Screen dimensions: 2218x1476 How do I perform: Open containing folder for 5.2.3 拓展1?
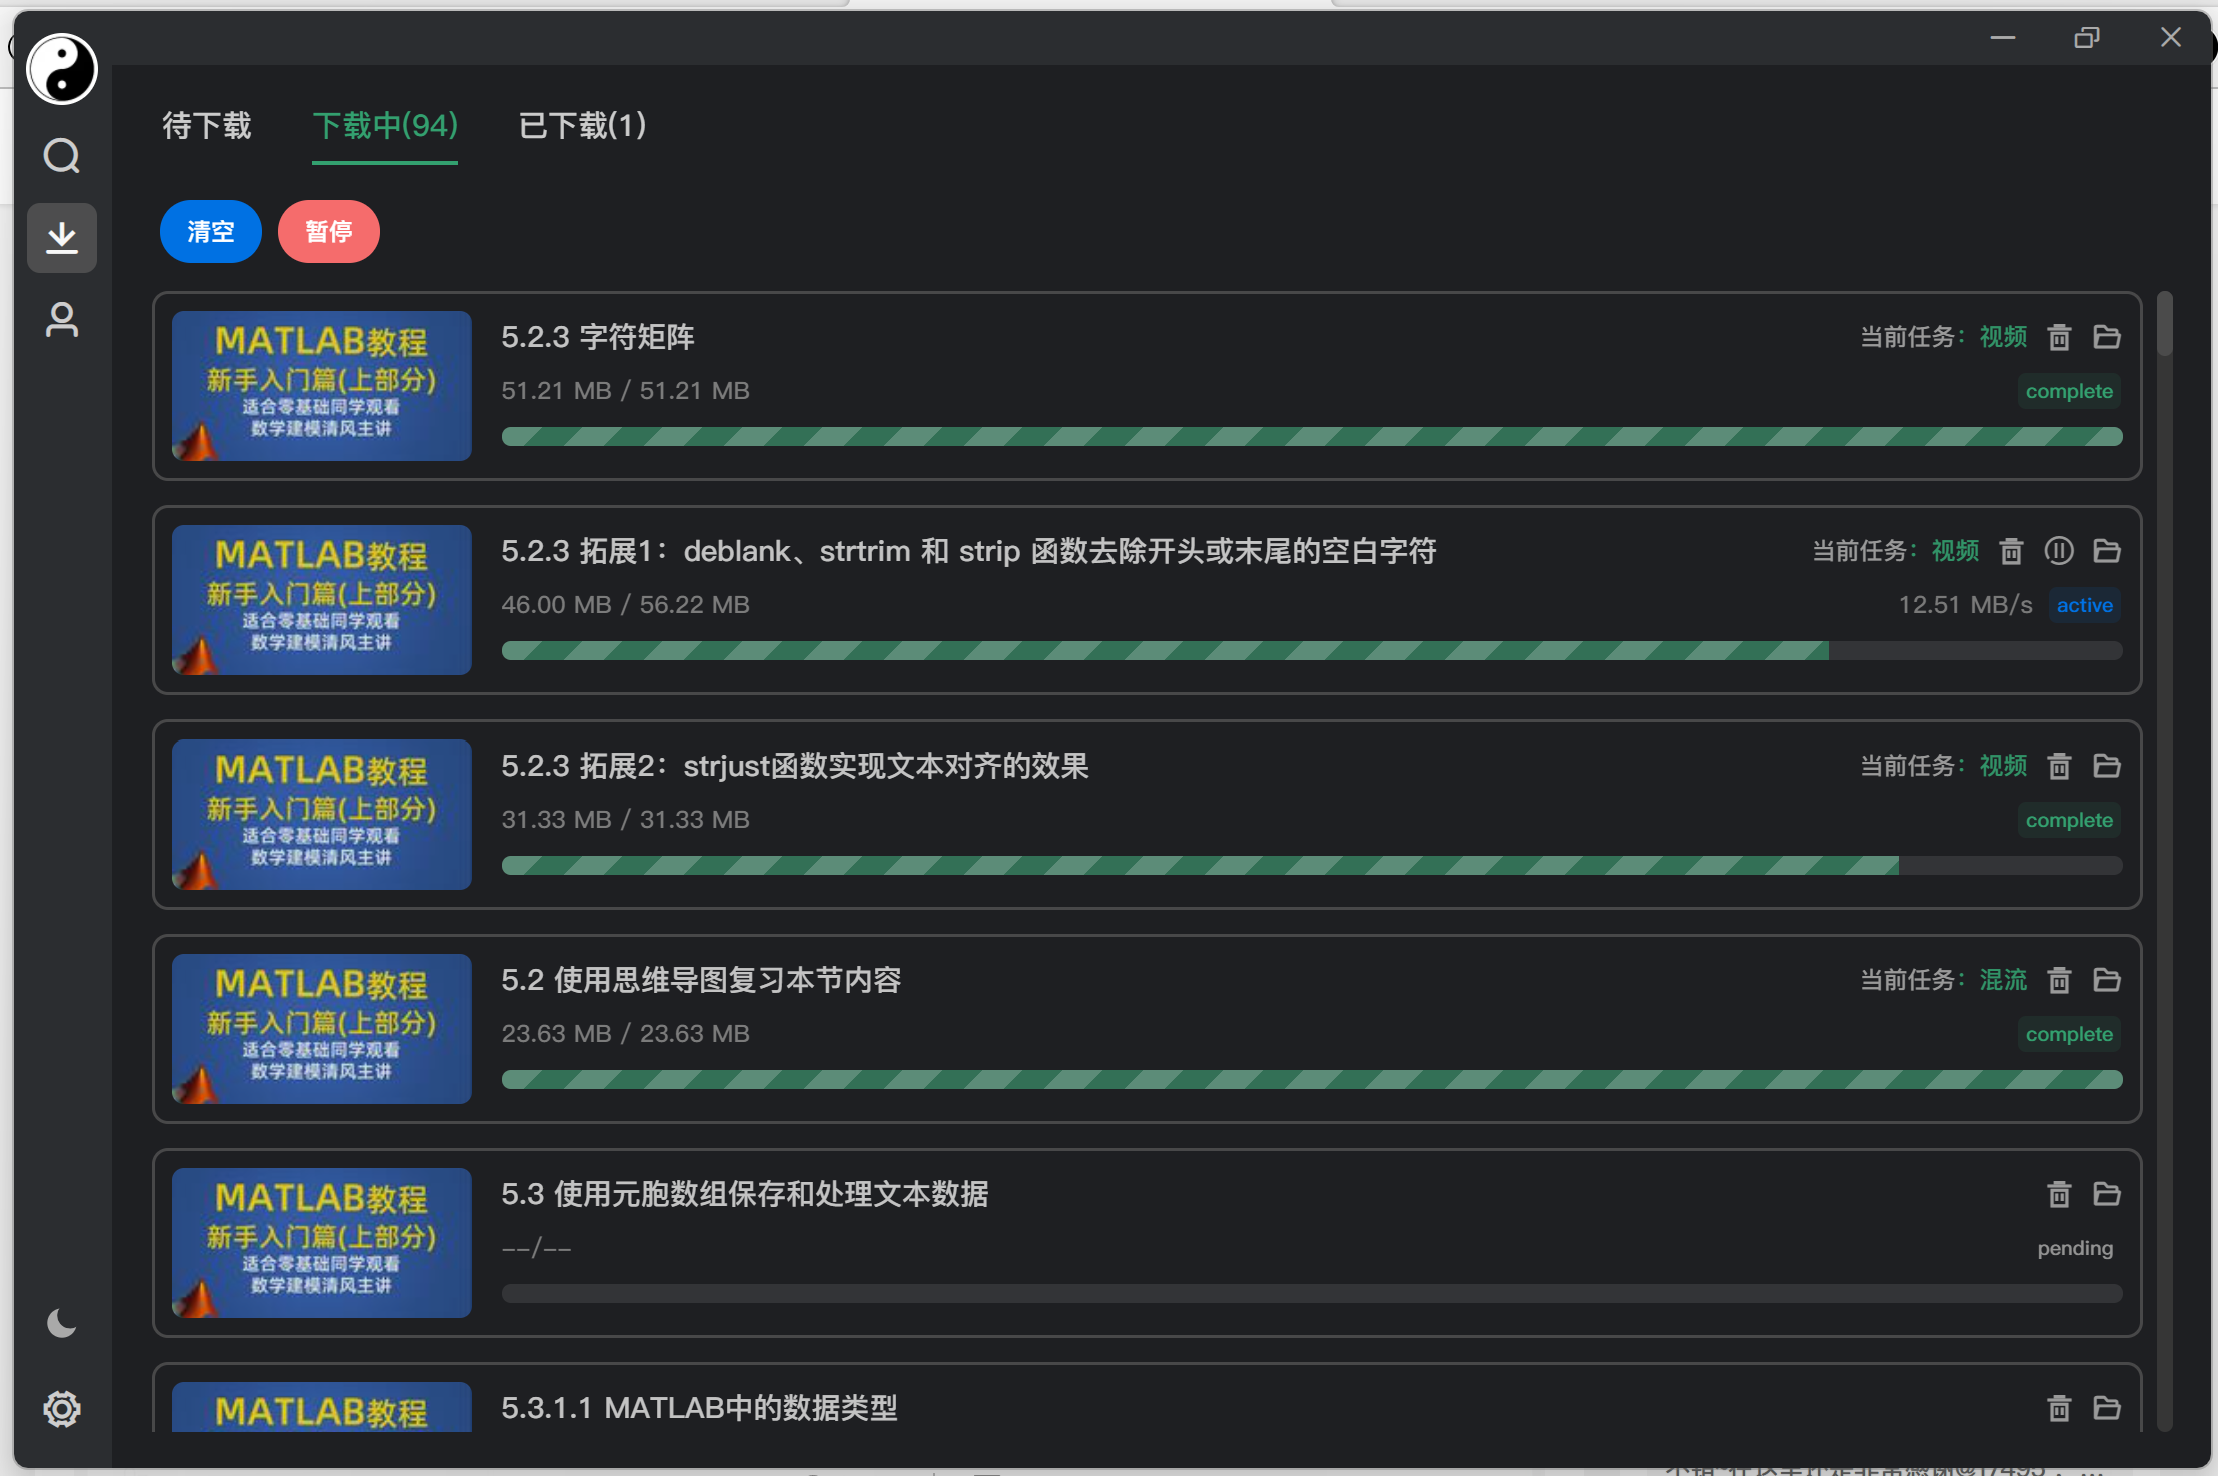coord(2105,551)
